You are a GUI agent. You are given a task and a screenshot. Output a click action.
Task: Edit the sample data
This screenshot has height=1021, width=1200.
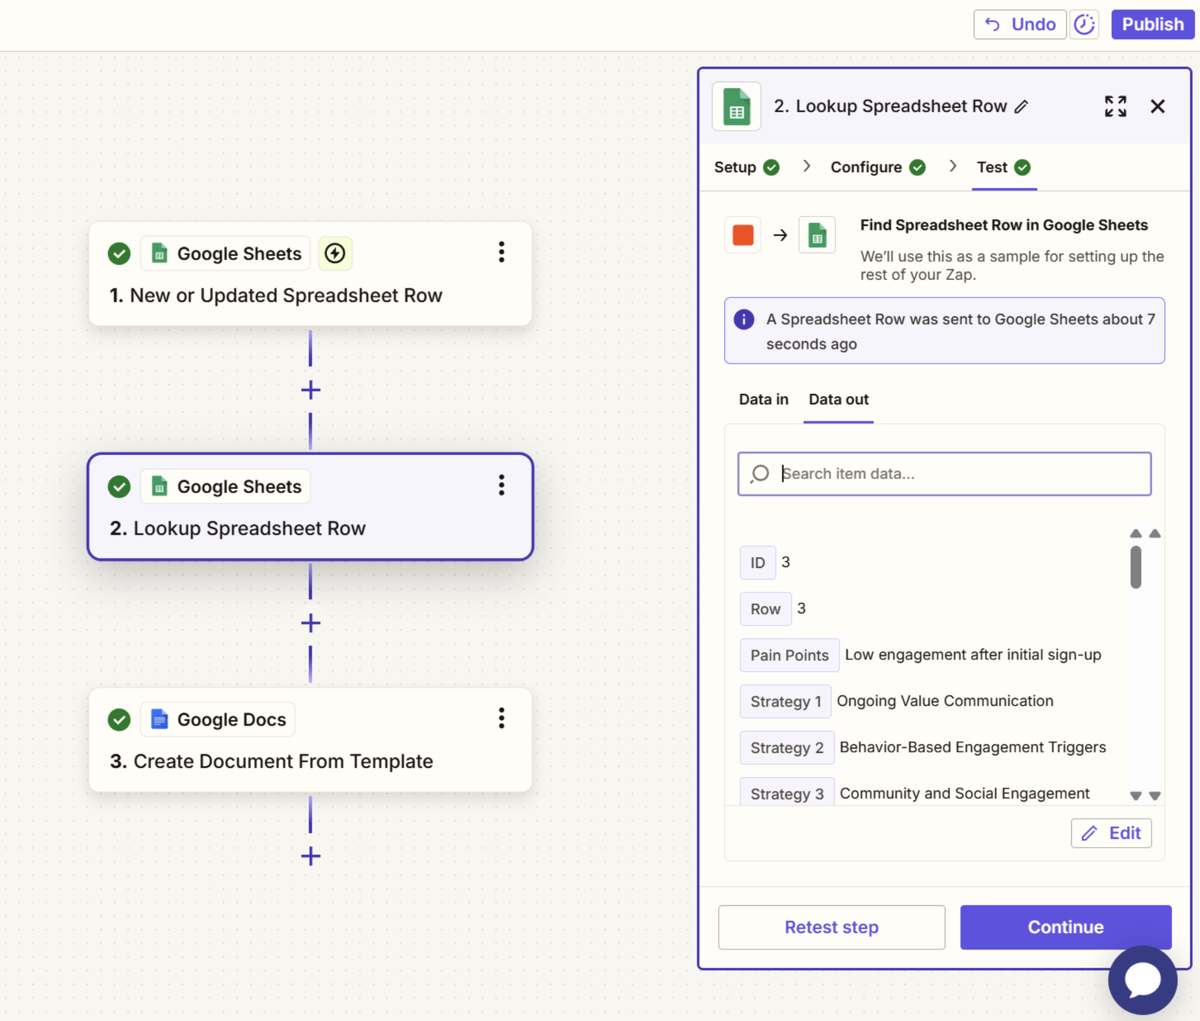[x=1111, y=833]
